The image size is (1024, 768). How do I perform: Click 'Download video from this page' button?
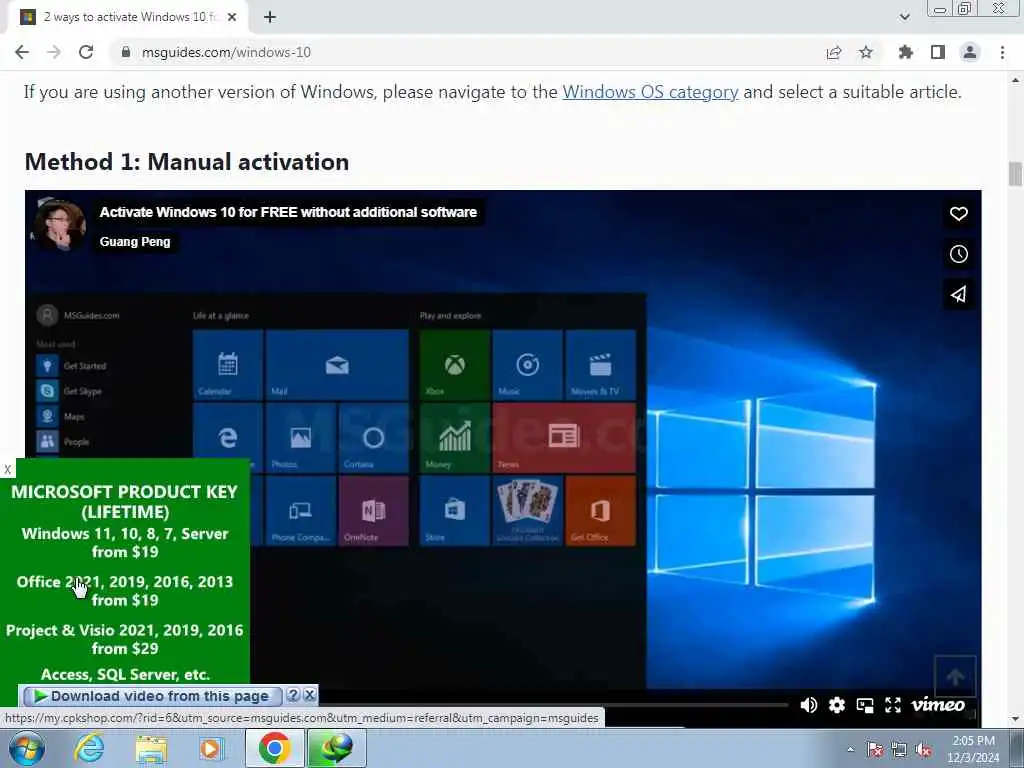coord(153,696)
